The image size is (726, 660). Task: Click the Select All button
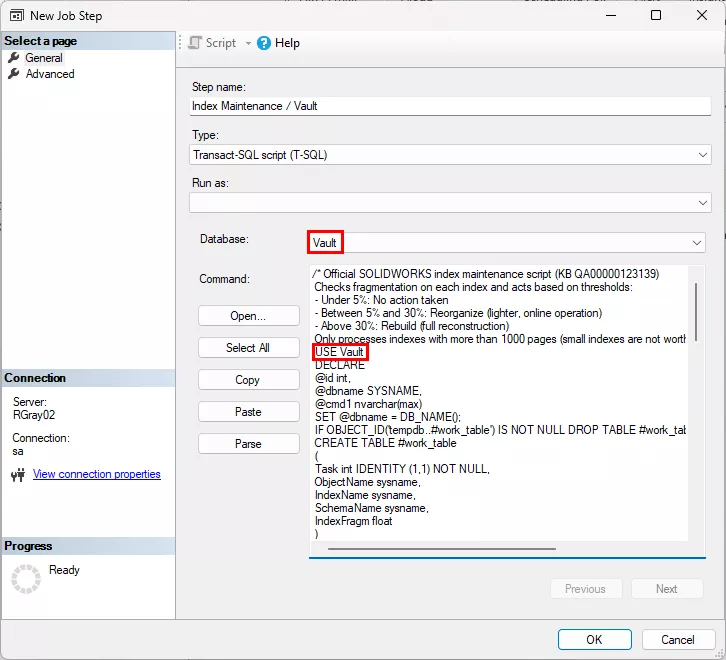pos(249,348)
